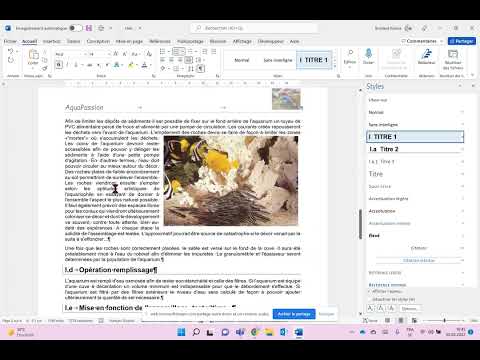Select the Élevé style in Styles pane
This screenshot has height=360, width=480.
[415, 235]
